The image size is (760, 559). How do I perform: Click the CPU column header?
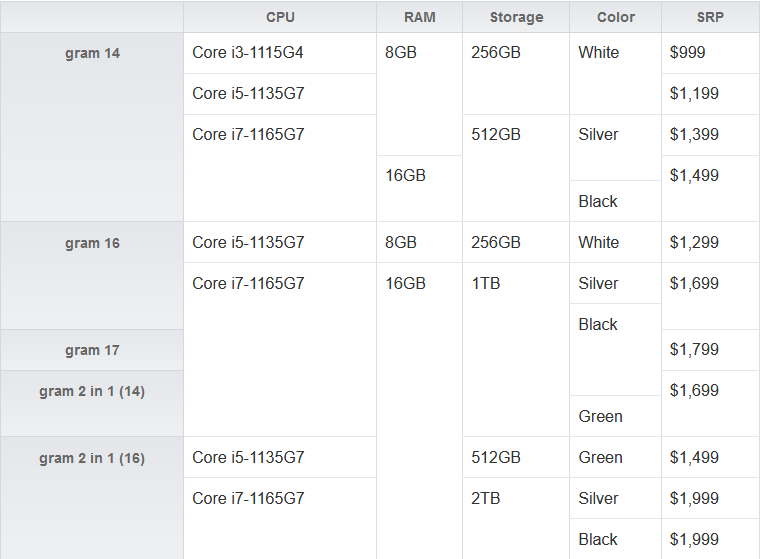click(280, 17)
